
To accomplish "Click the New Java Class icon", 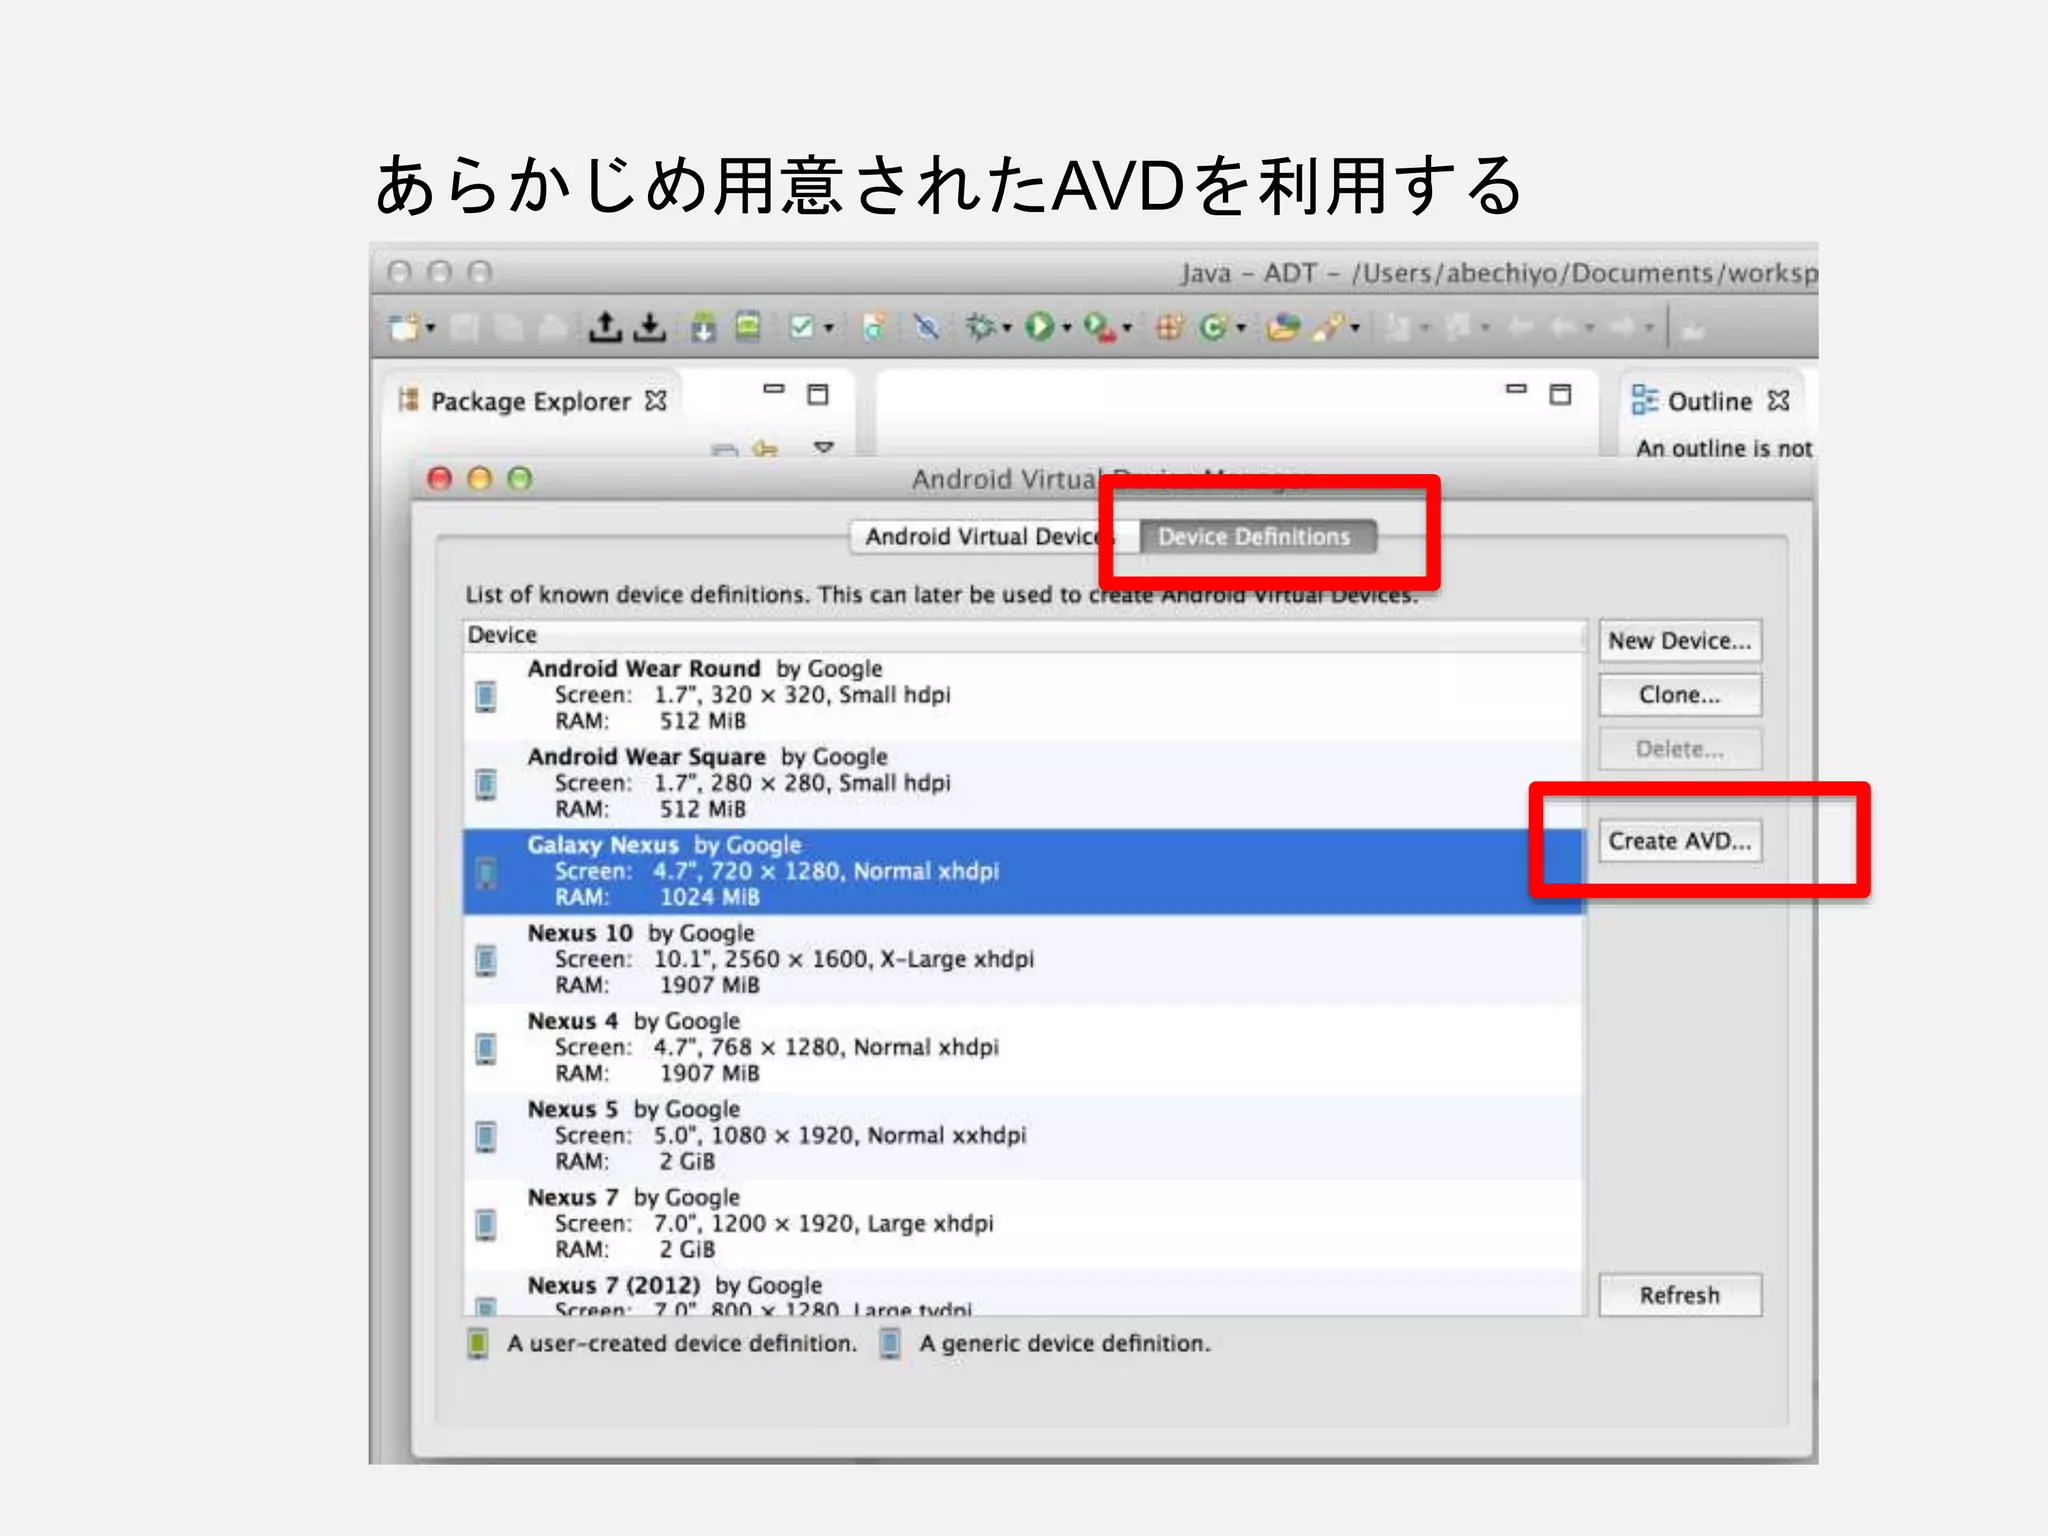I will pos(1214,327).
